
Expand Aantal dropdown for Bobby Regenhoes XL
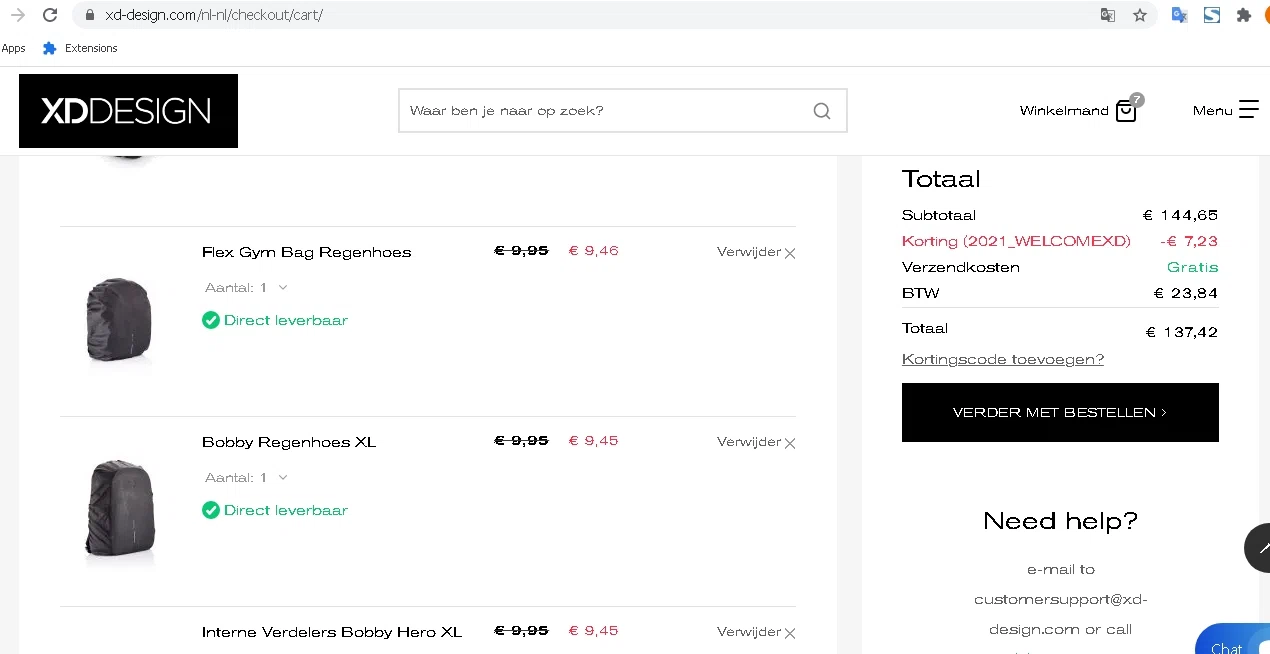point(247,477)
